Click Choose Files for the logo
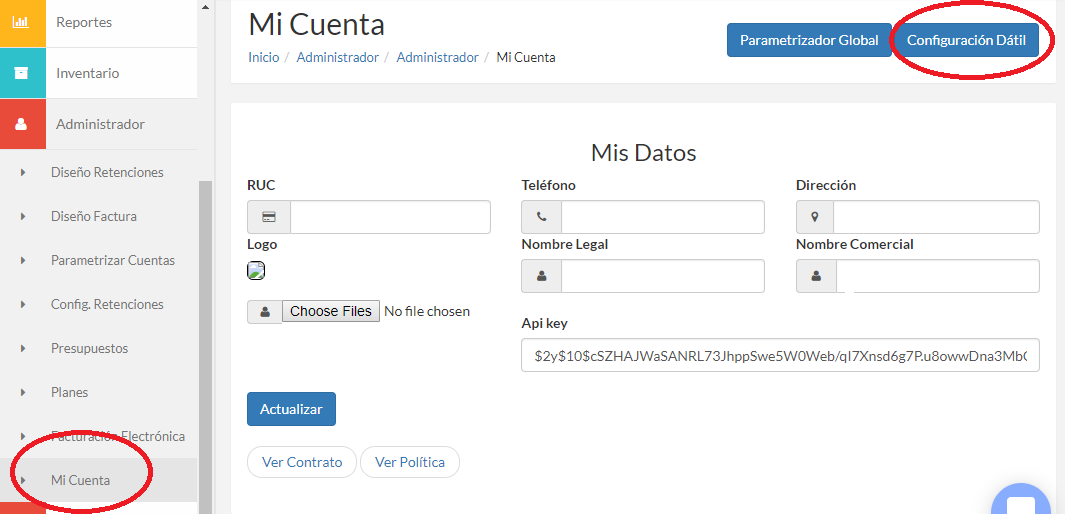This screenshot has width=1065, height=514. (331, 312)
